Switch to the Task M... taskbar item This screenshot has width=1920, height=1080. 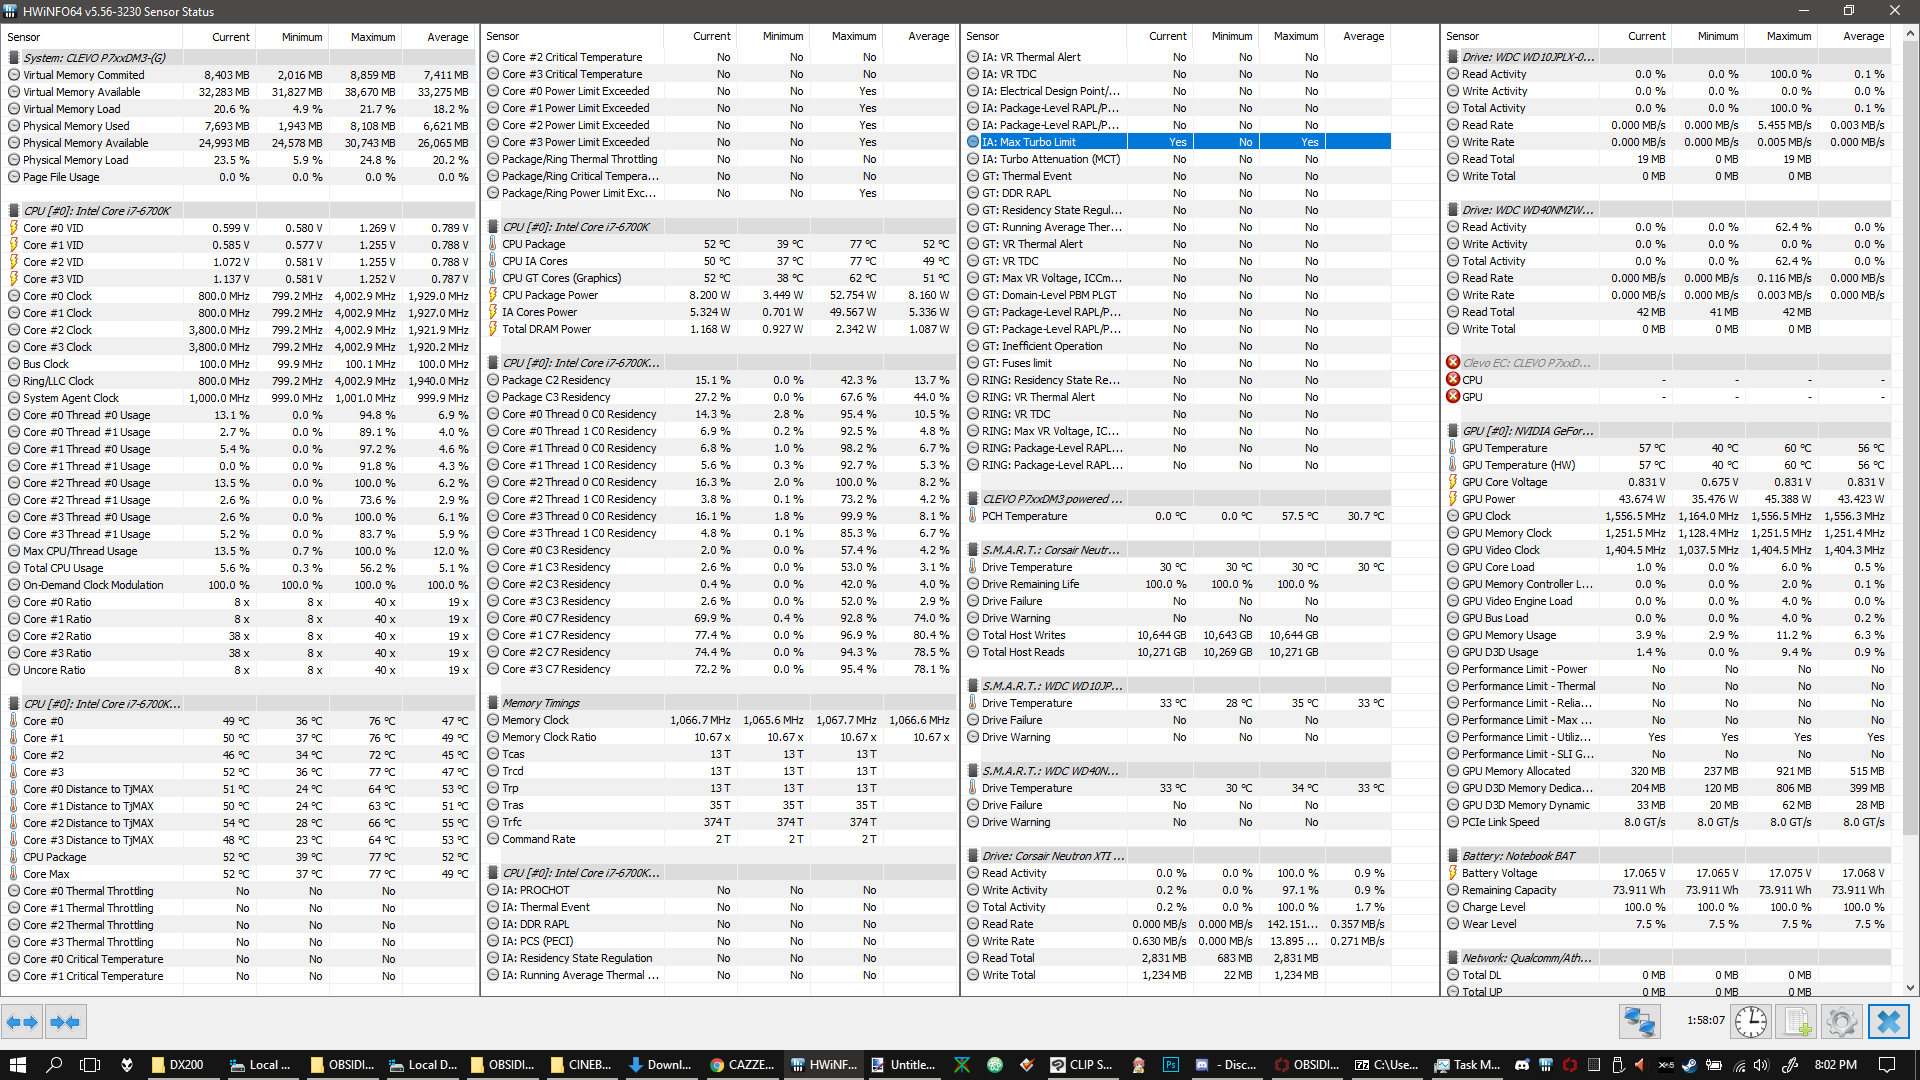(x=1467, y=1065)
